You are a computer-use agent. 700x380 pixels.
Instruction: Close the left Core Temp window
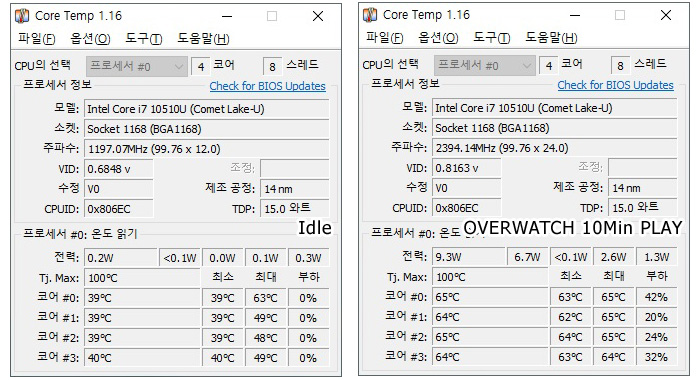coord(318,17)
